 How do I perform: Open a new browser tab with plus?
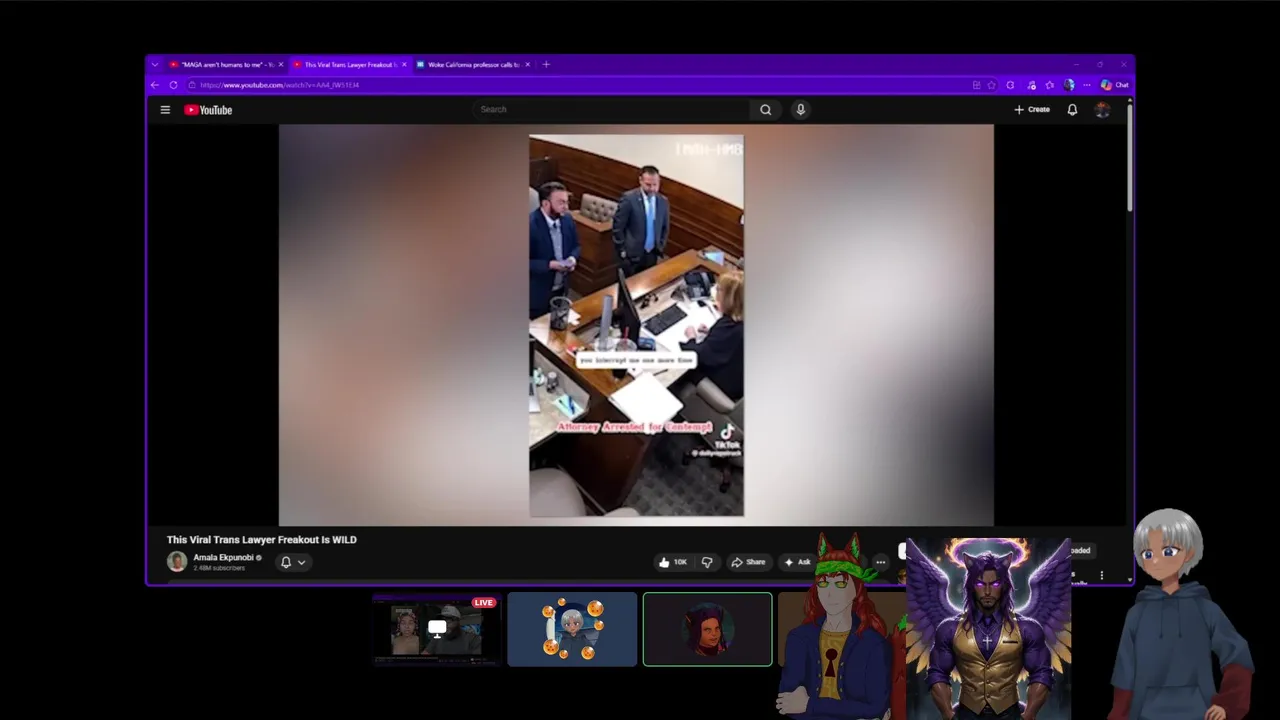click(x=546, y=65)
